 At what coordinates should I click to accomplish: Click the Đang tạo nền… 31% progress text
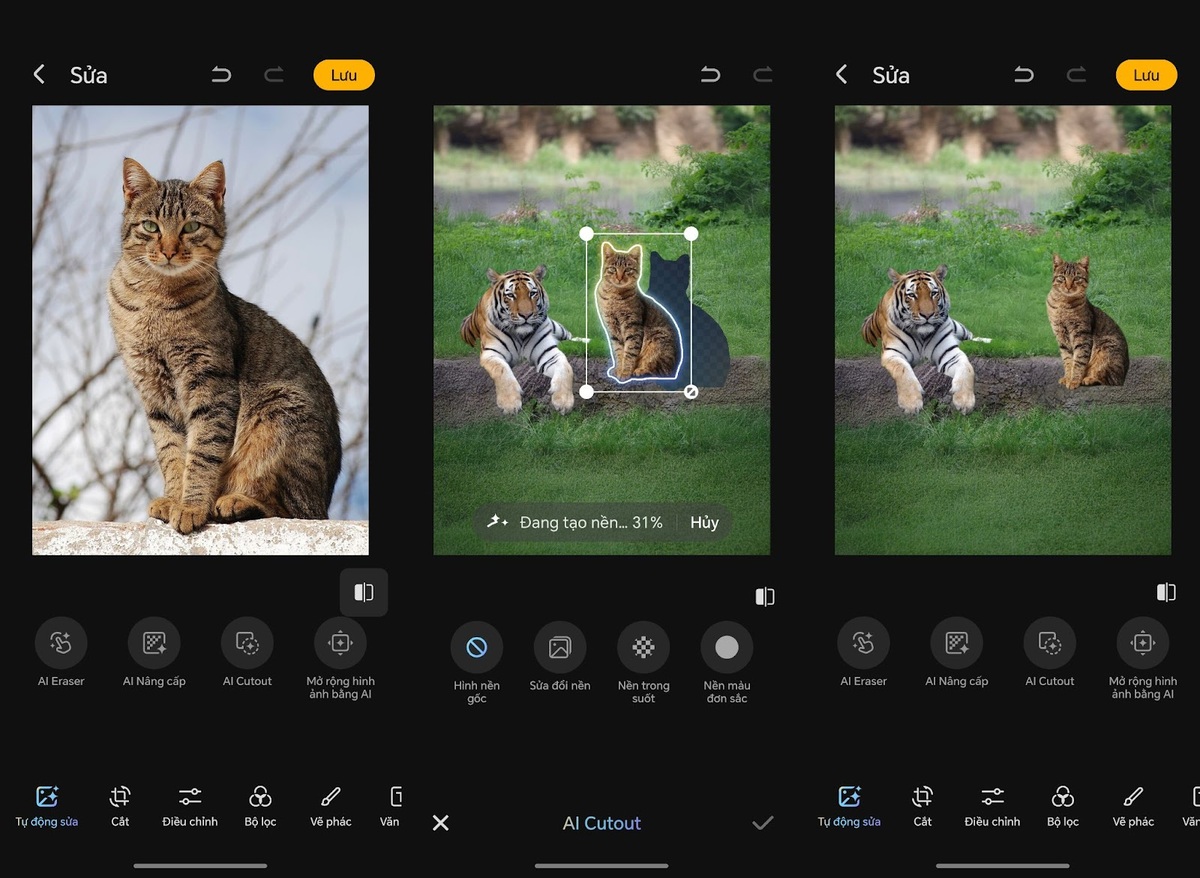(x=591, y=522)
